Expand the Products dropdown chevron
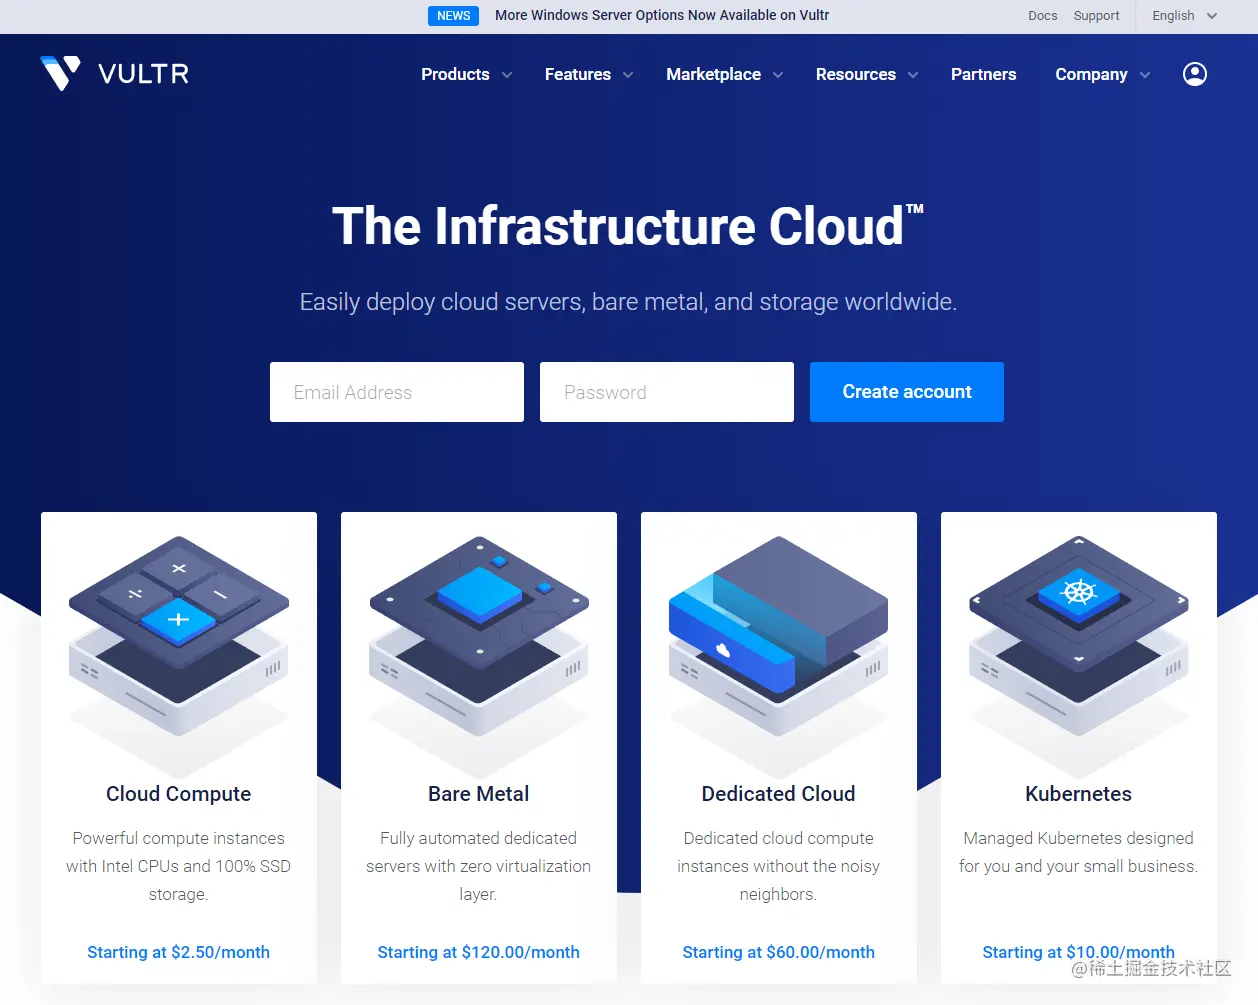The height and width of the screenshot is (1005, 1258). [x=506, y=75]
